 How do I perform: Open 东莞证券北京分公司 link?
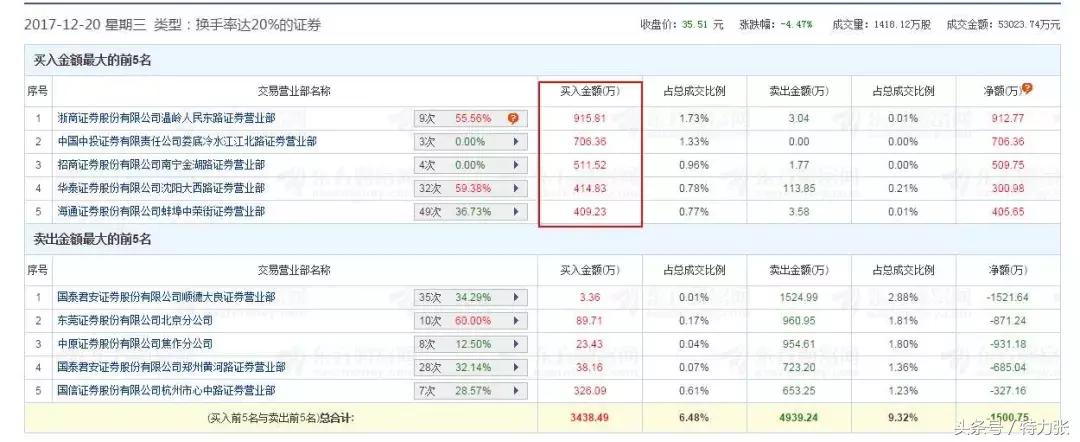pyautogui.click(x=135, y=321)
